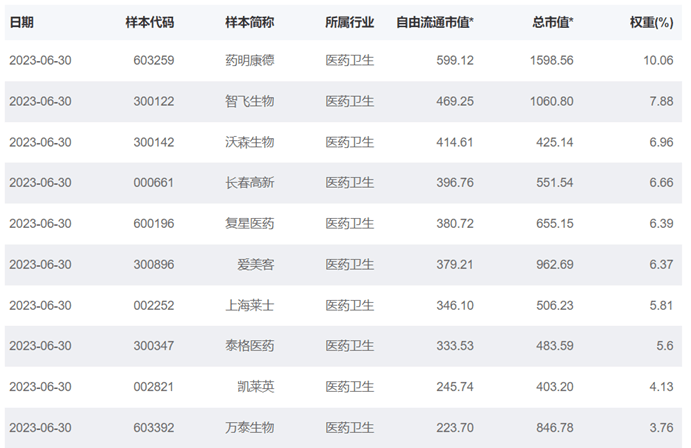Select the name 爱美客
The height and width of the screenshot is (448, 691).
coord(256,265)
